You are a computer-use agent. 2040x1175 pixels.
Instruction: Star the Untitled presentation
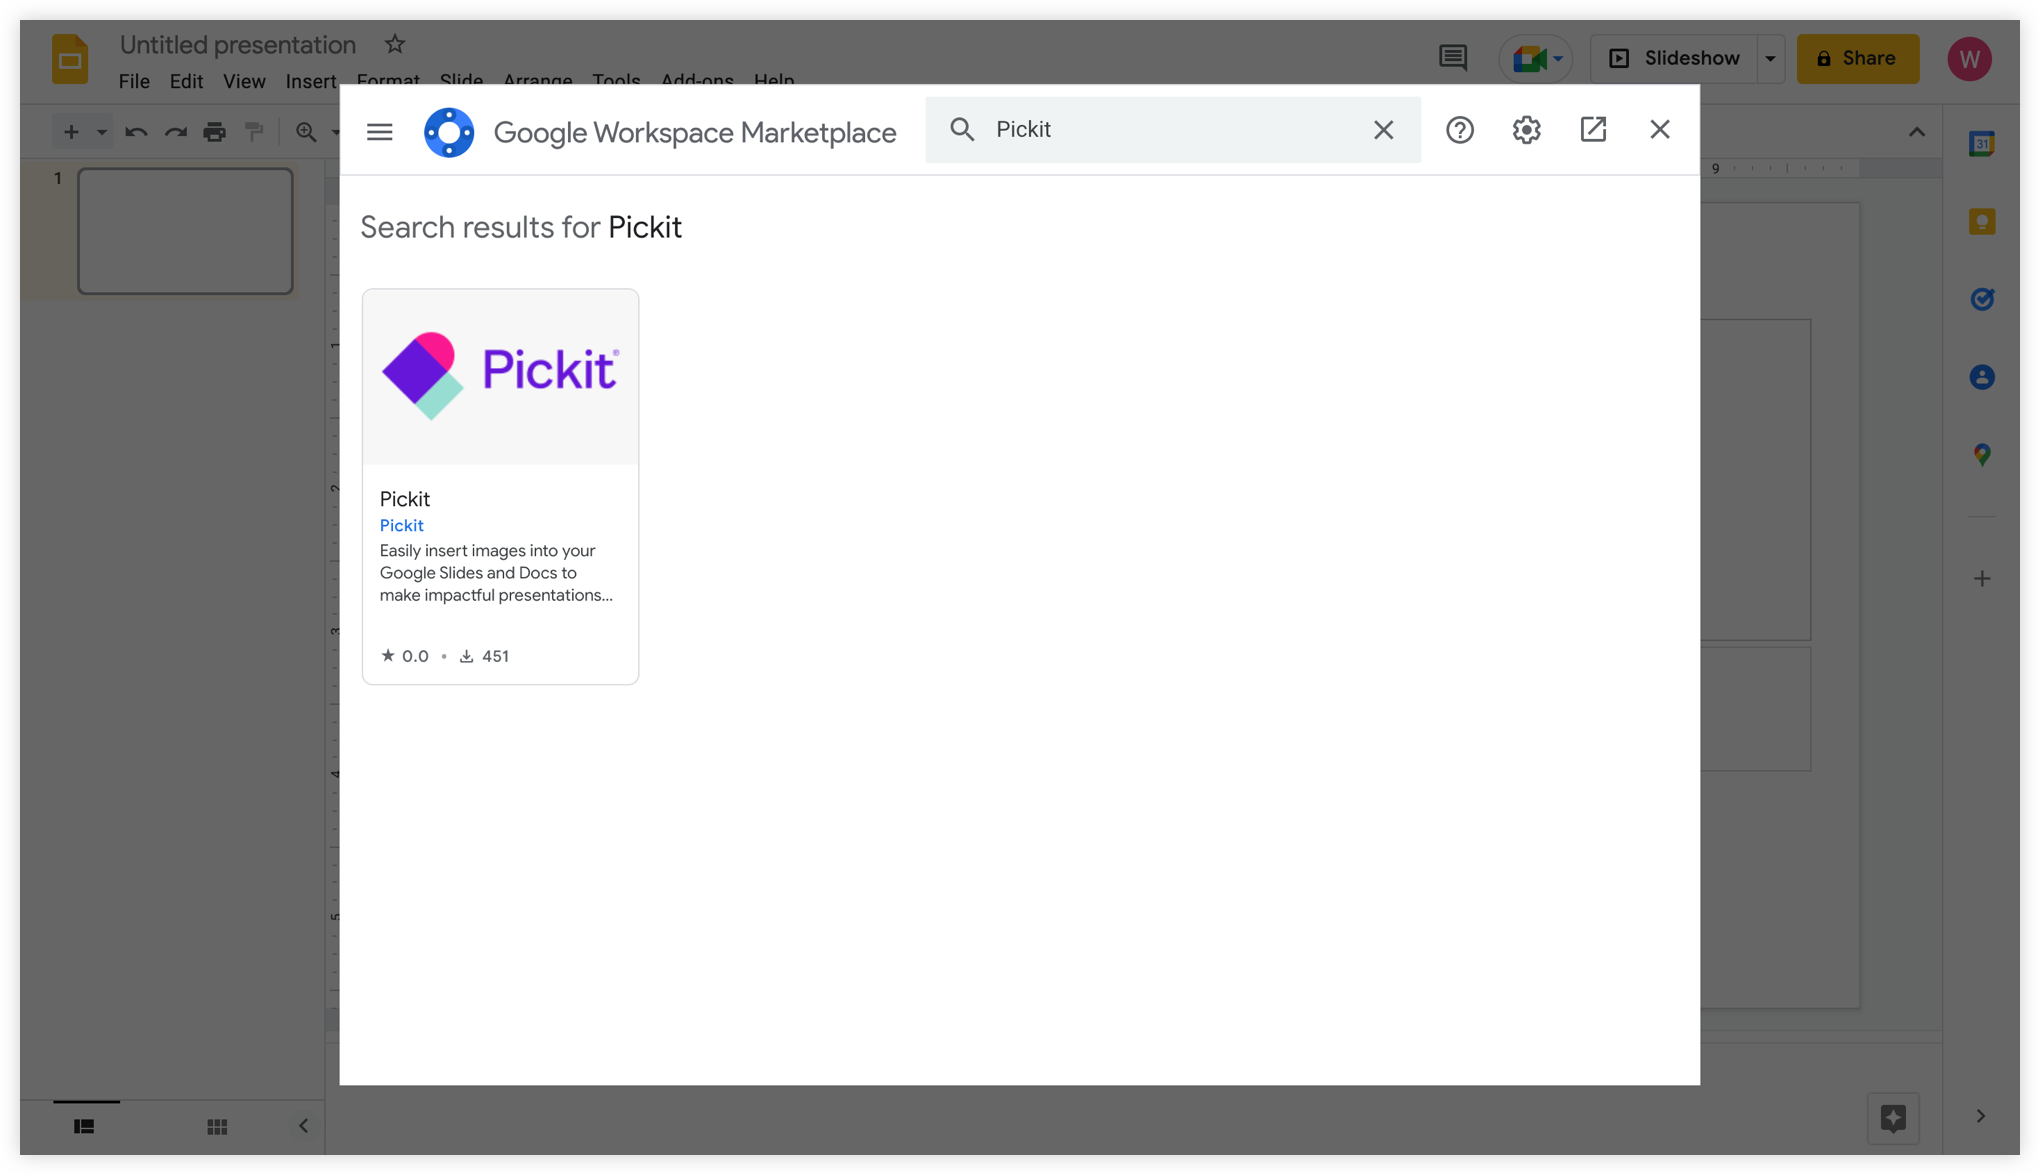point(395,44)
